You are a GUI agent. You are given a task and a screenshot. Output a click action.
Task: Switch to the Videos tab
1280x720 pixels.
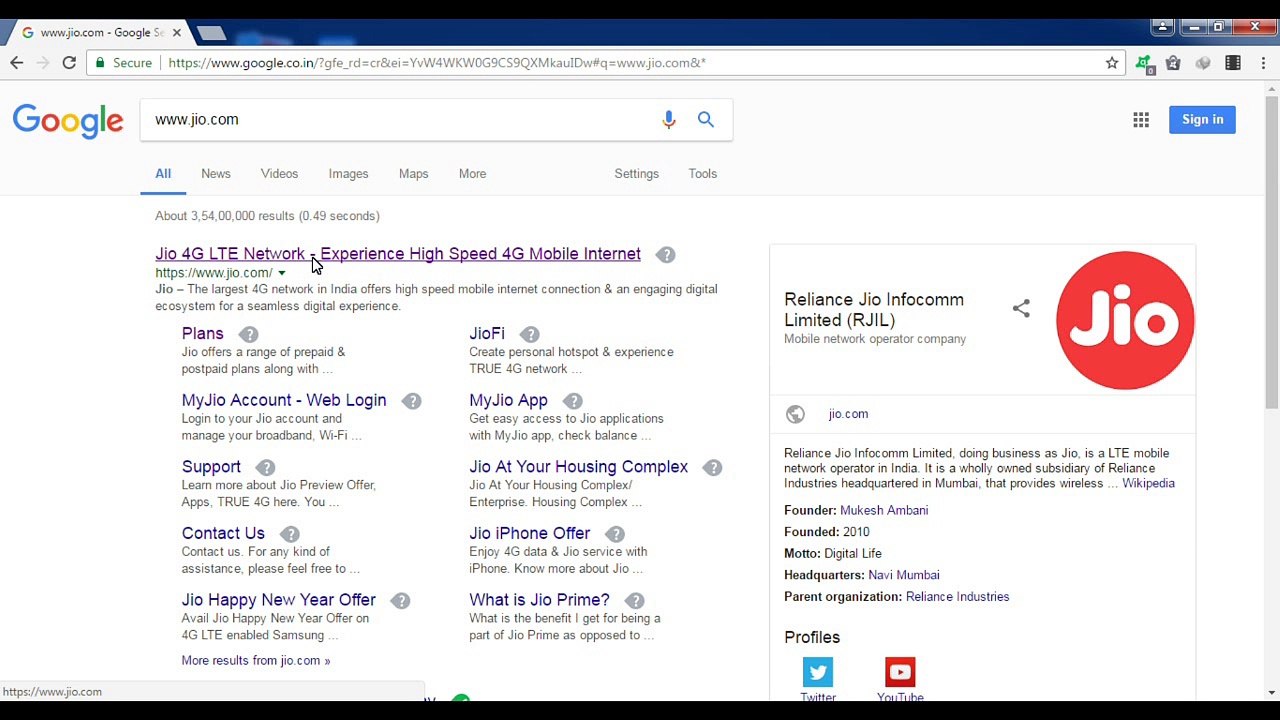[279, 173]
